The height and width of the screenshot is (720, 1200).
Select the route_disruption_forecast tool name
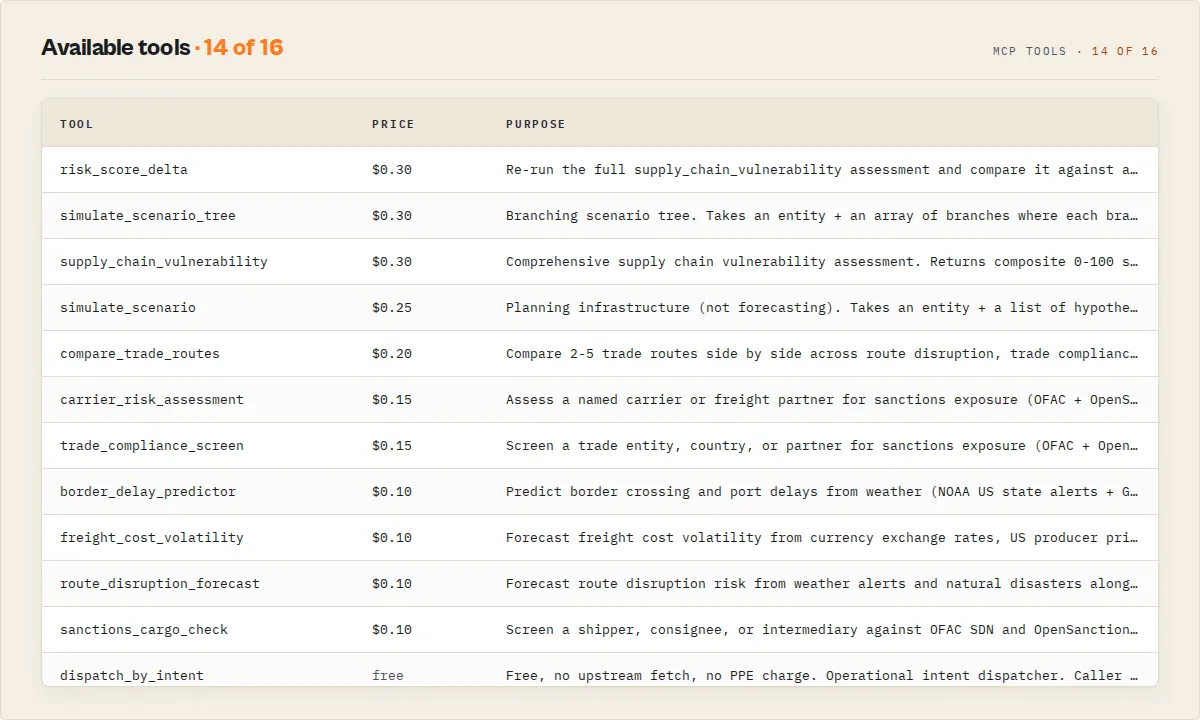coord(160,584)
